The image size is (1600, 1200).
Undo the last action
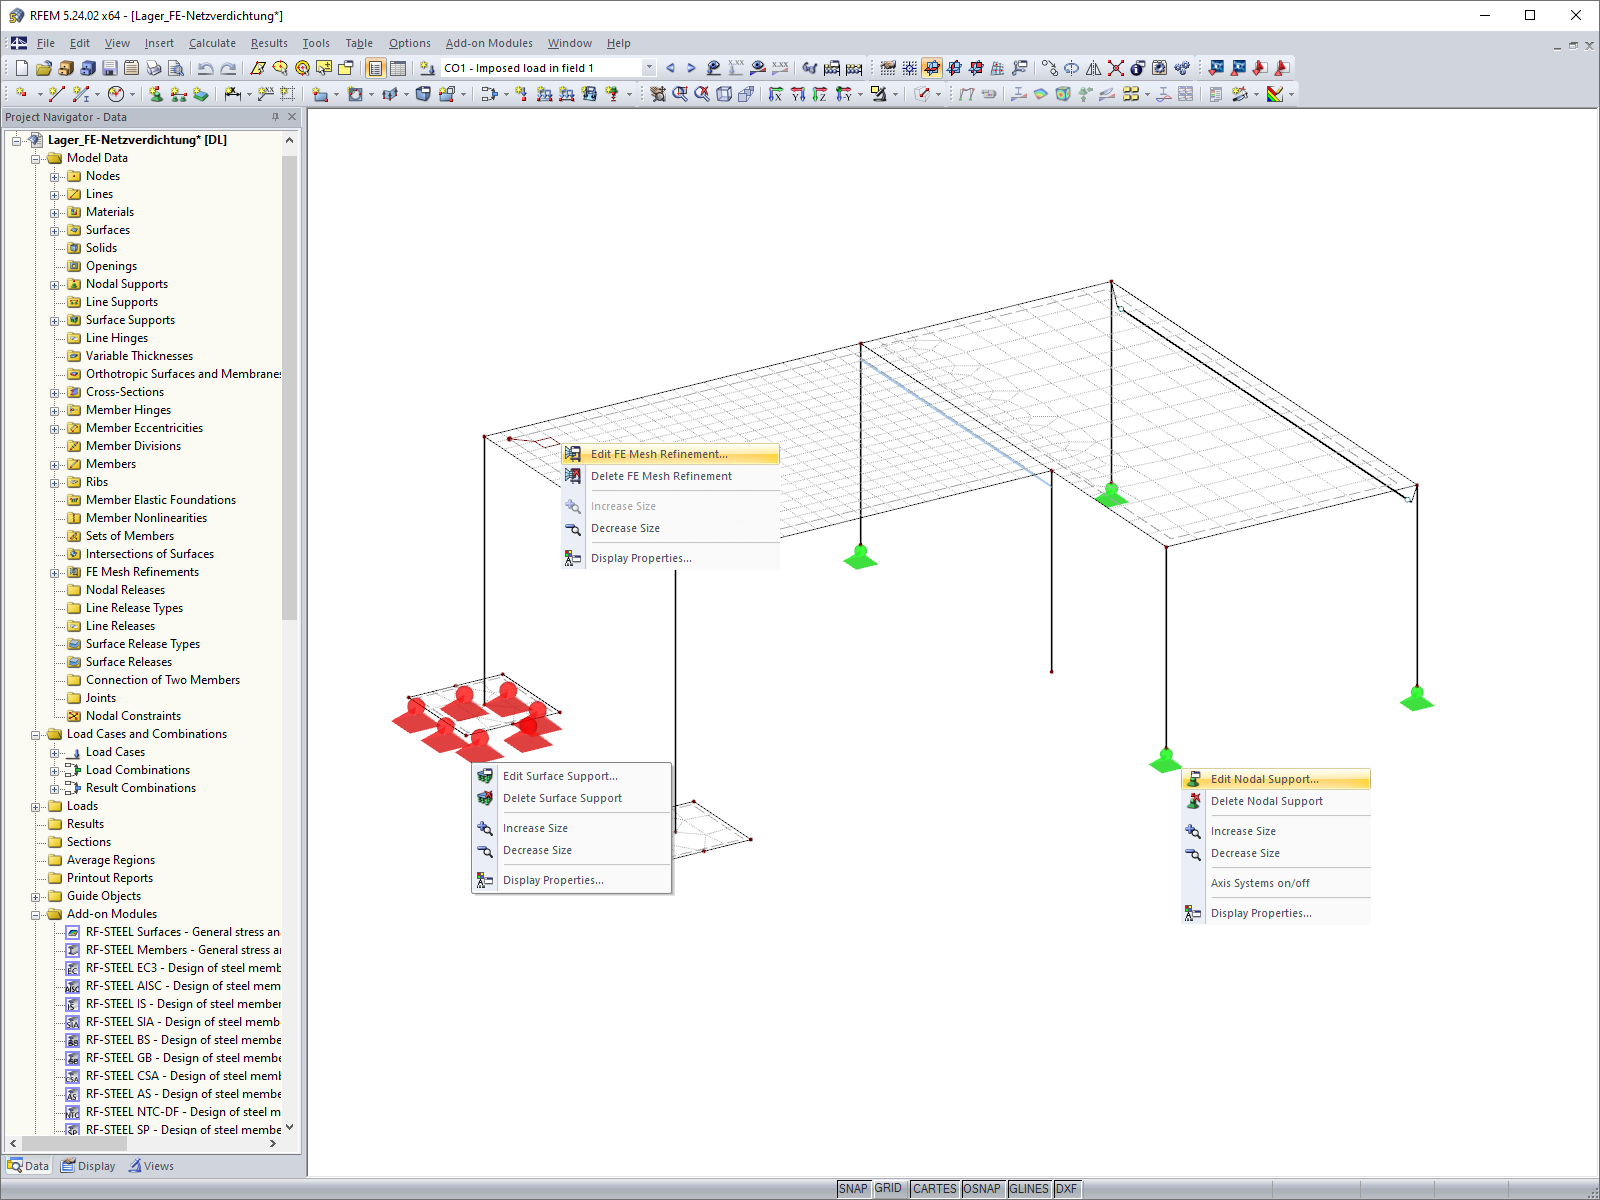tap(206, 68)
